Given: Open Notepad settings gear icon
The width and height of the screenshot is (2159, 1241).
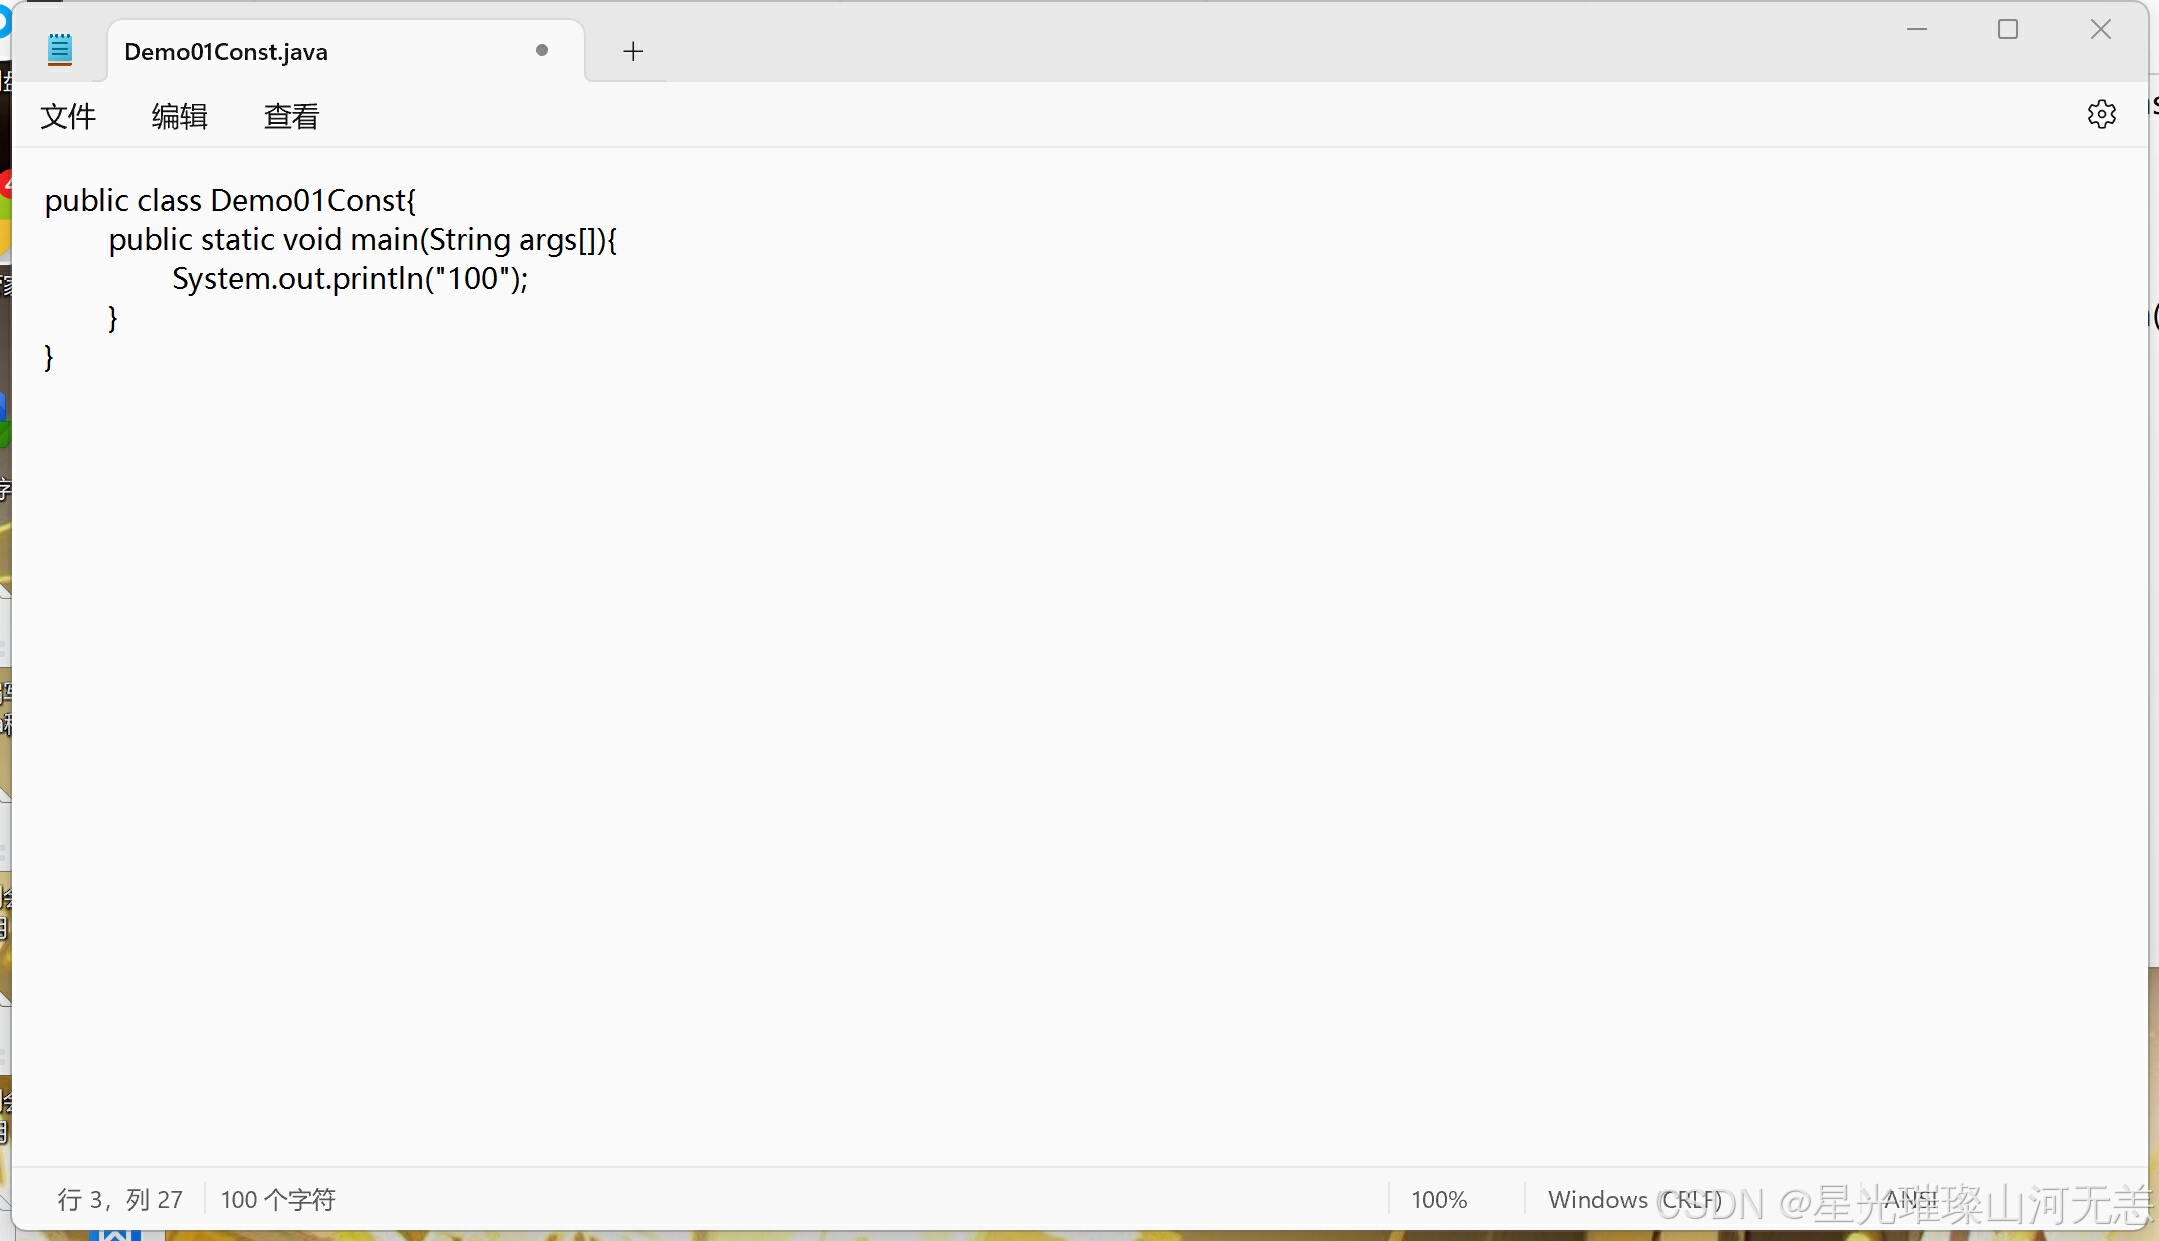Looking at the screenshot, I should pos(2101,114).
